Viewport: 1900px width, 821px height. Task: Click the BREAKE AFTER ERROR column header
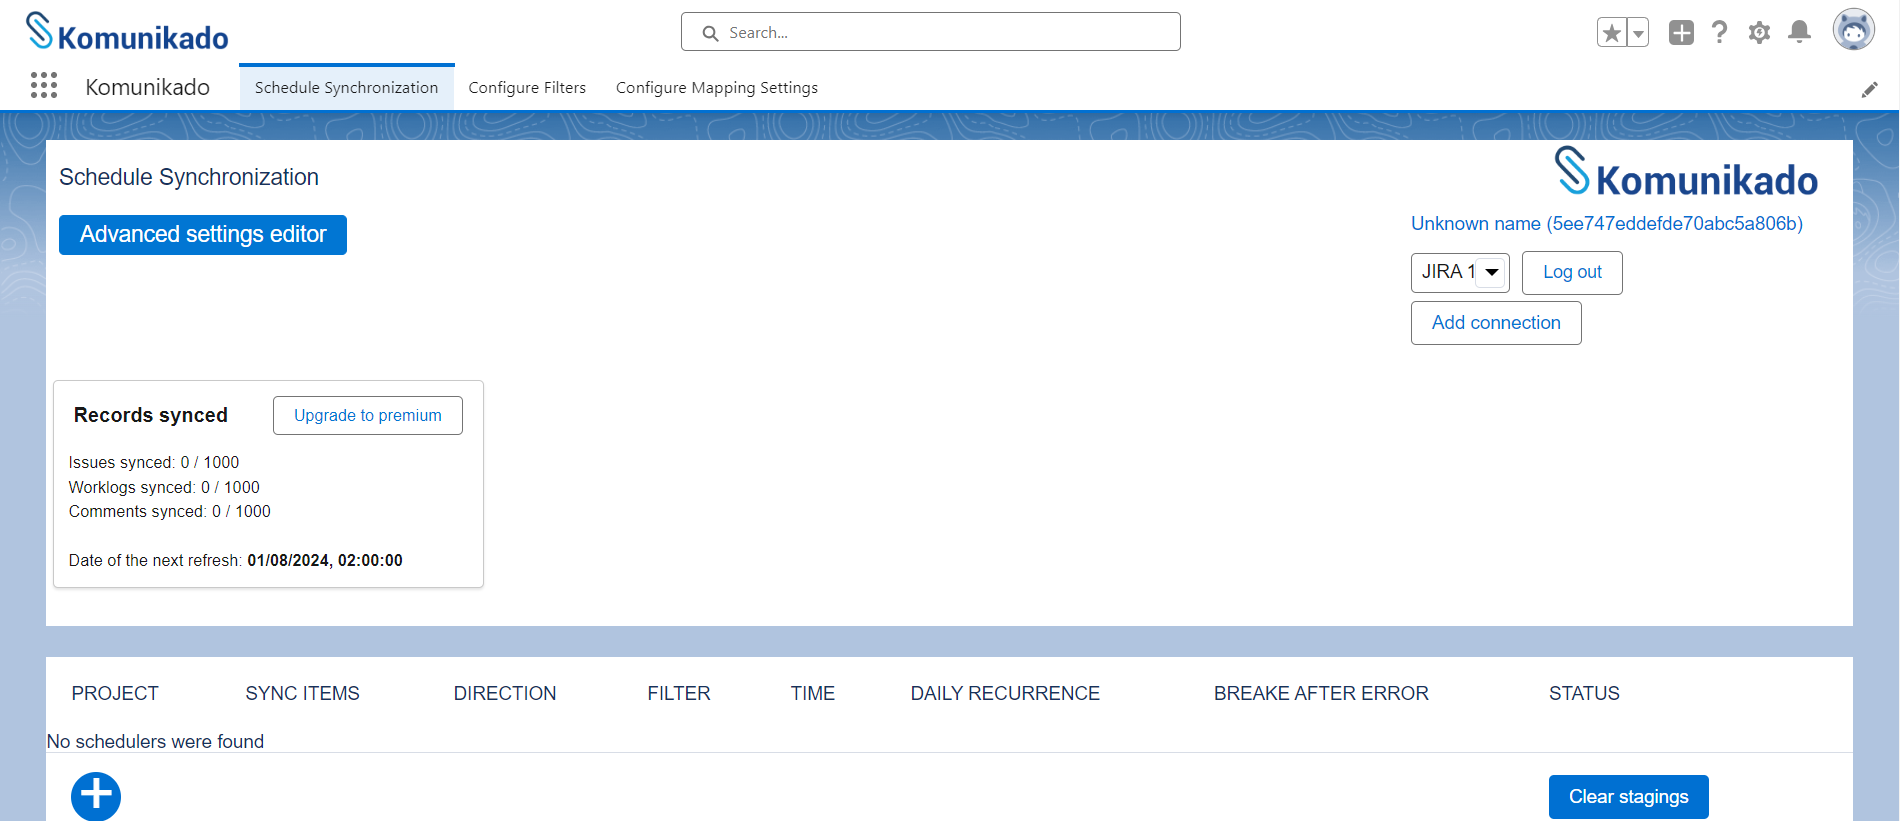click(1321, 693)
